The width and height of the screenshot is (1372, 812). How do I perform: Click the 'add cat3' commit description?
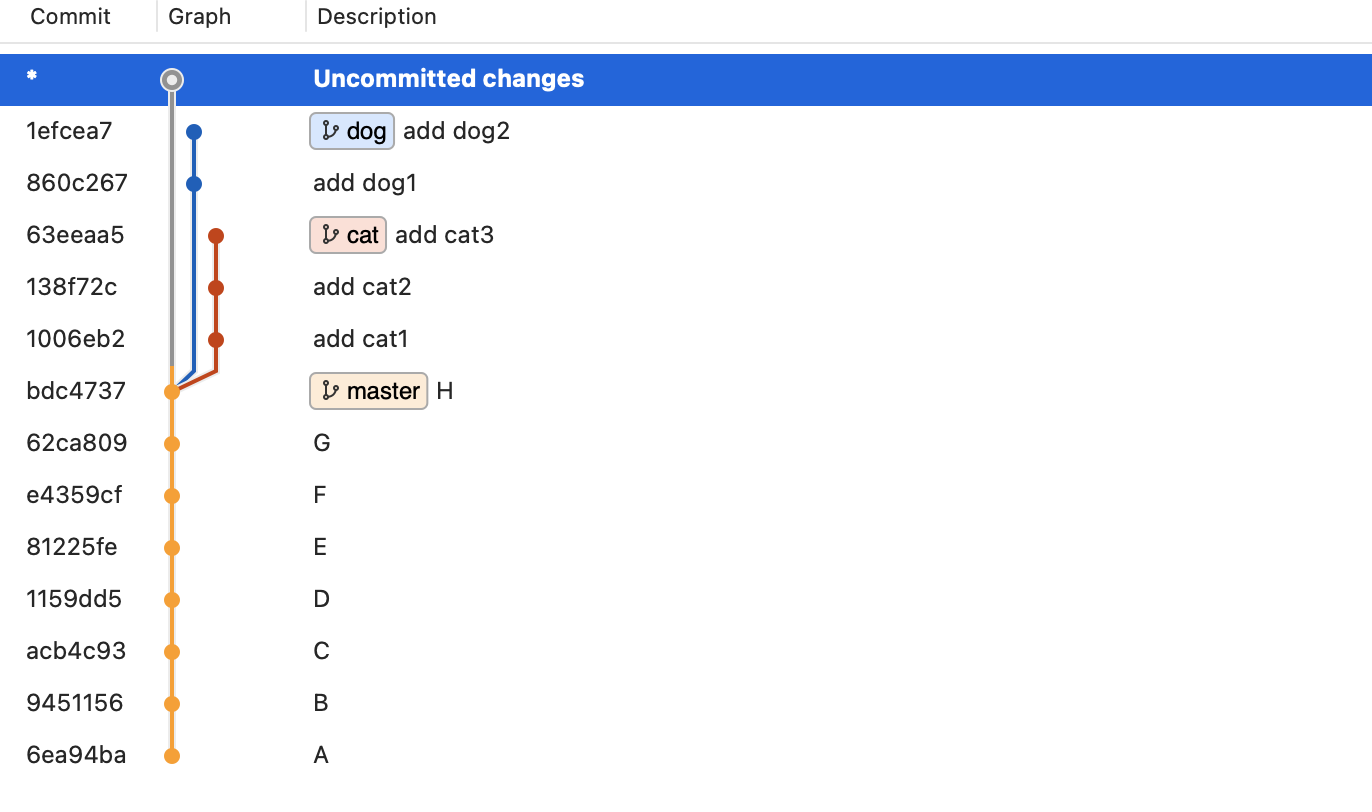coord(444,235)
